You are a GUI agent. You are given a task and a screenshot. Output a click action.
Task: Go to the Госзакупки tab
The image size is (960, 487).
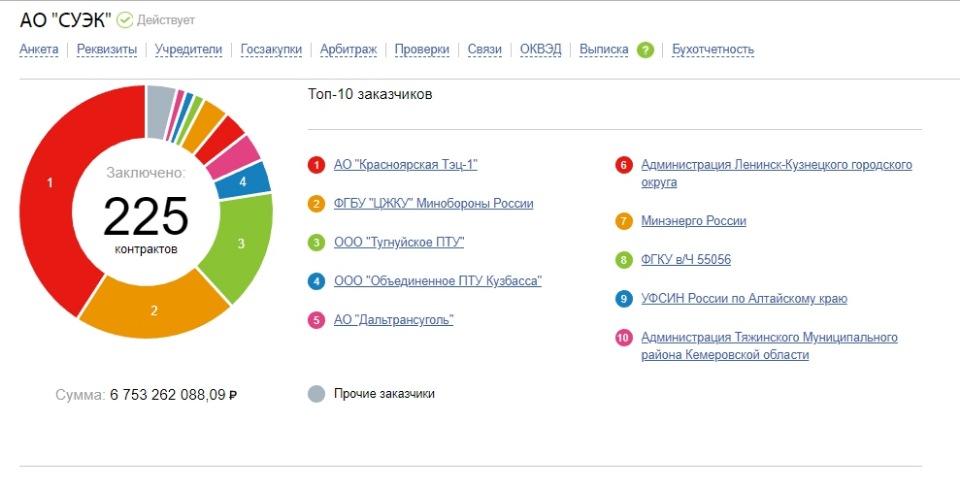pyautogui.click(x=271, y=50)
